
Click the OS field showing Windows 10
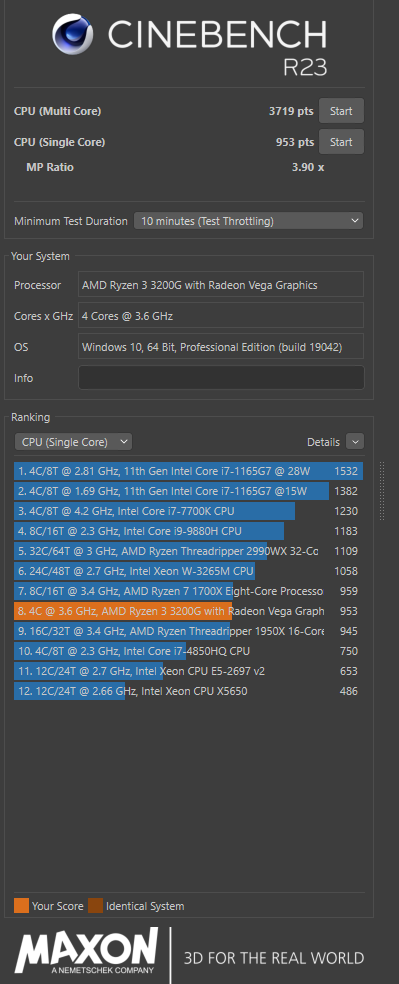pyautogui.click(x=221, y=346)
